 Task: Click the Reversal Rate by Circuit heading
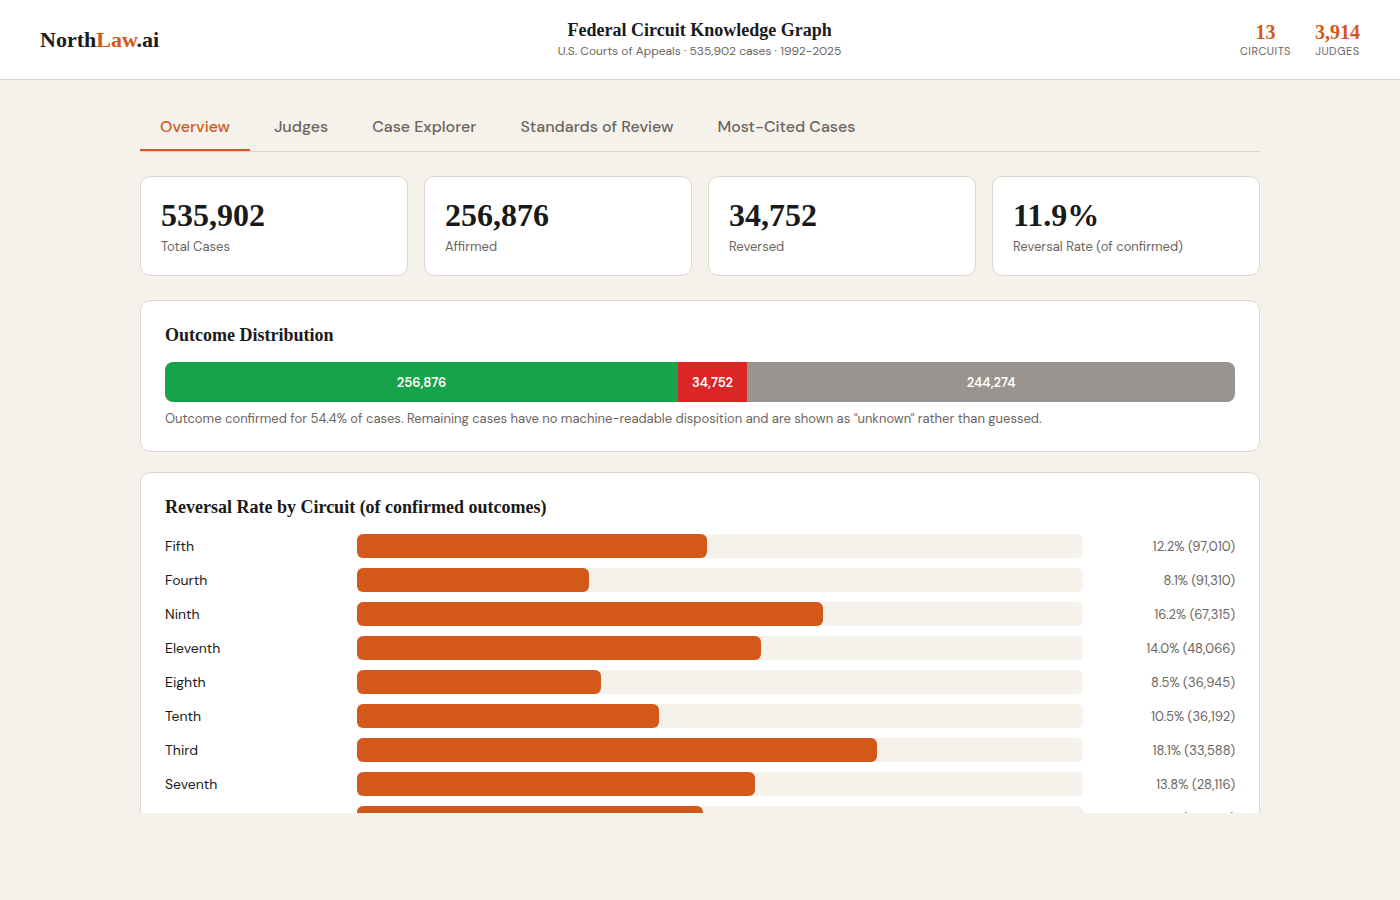click(x=355, y=507)
